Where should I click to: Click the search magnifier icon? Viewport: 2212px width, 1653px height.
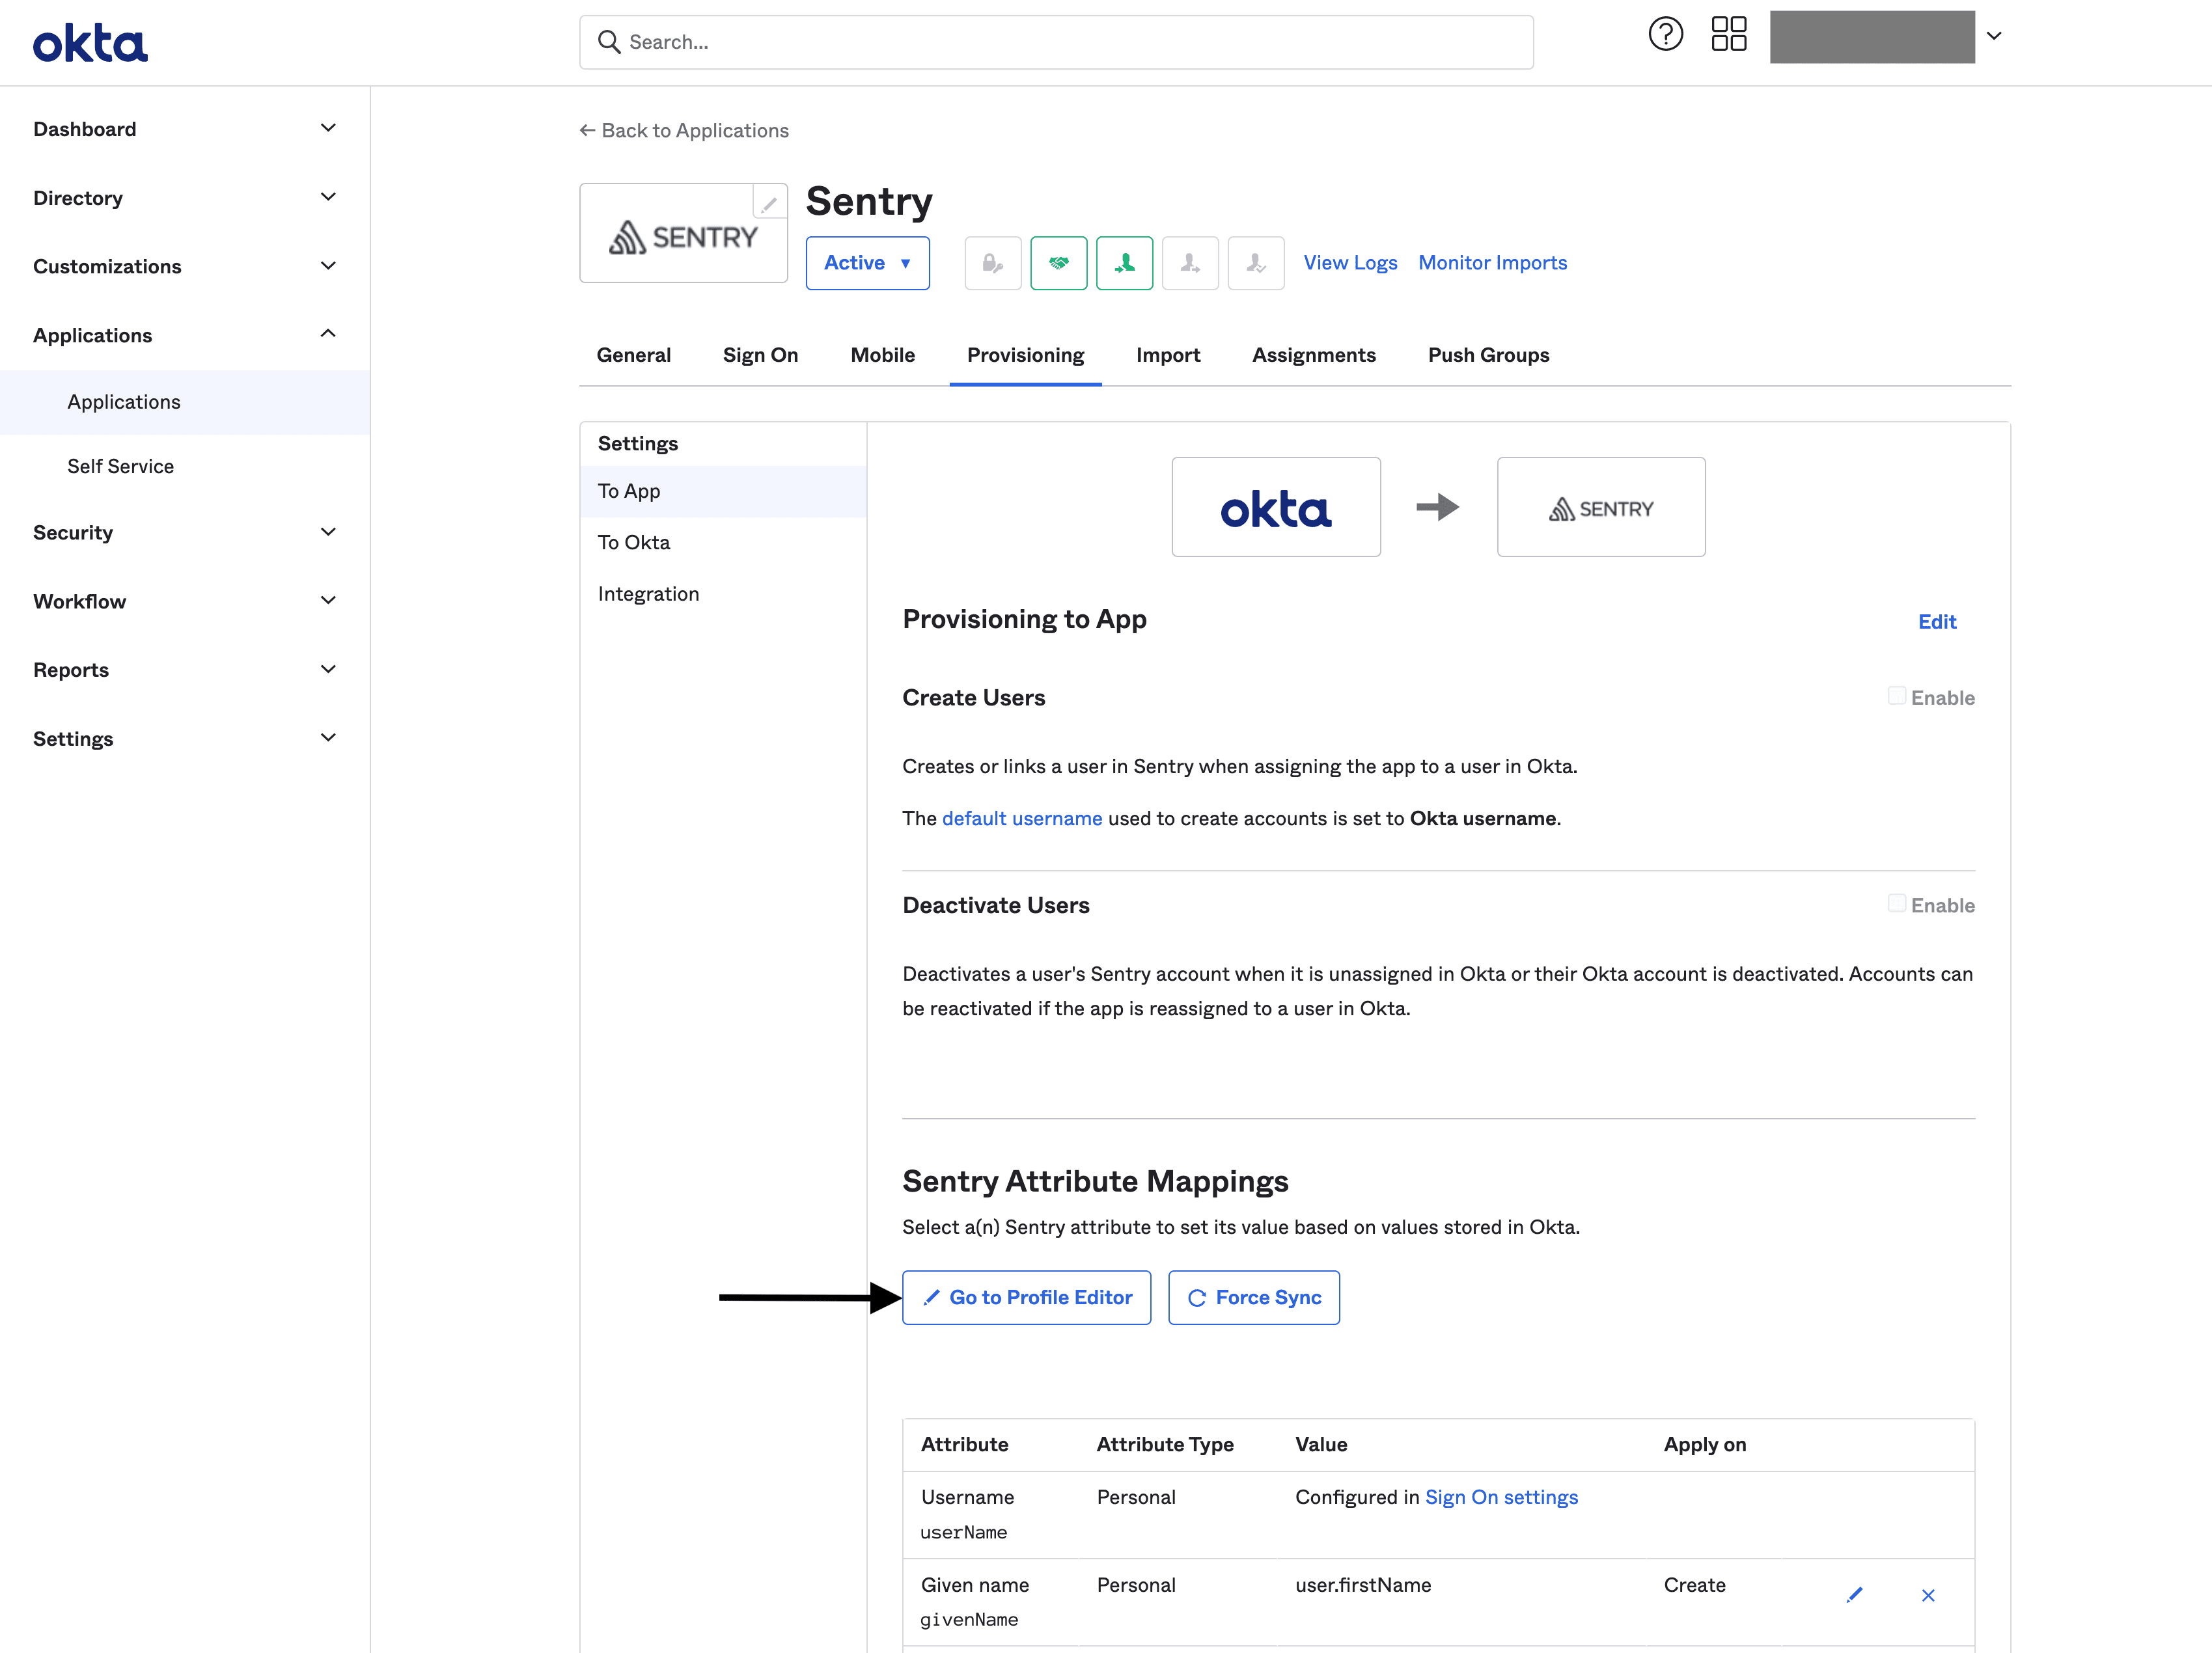pyautogui.click(x=609, y=41)
